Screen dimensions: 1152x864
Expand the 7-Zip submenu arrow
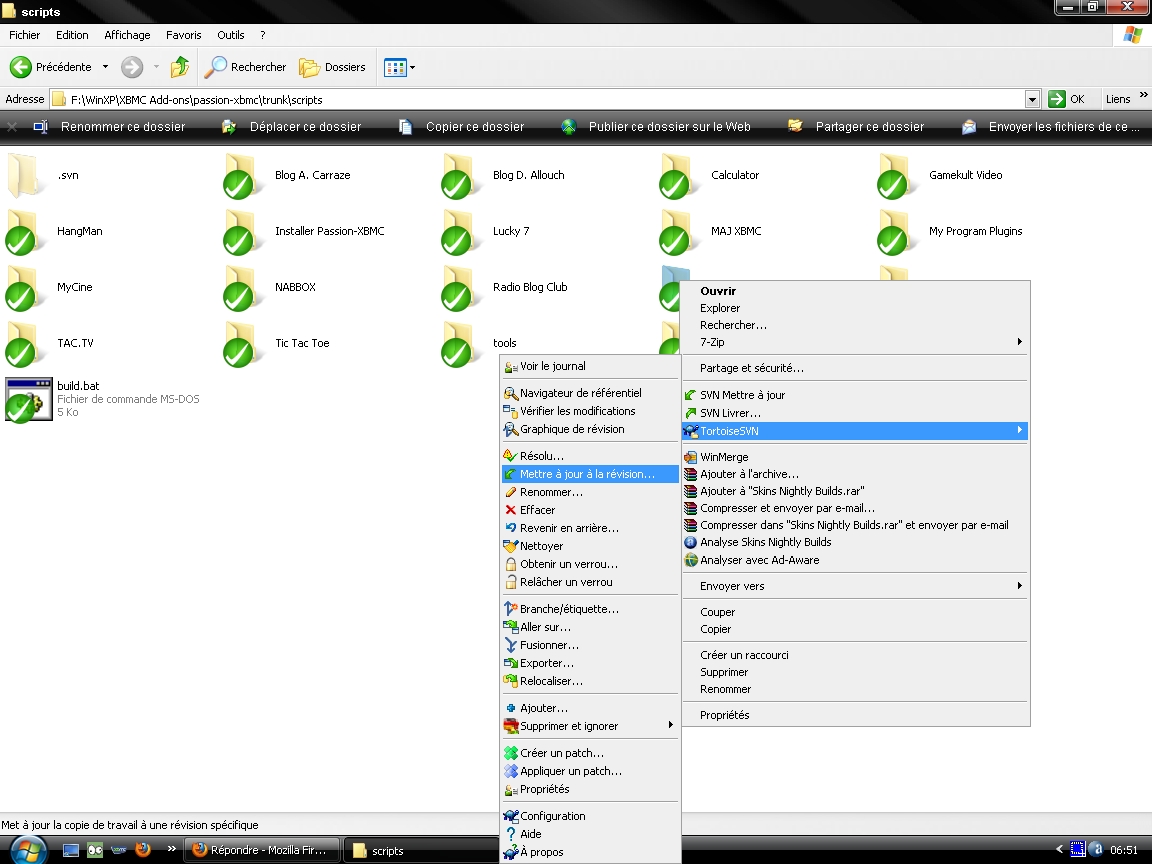(x=1019, y=342)
